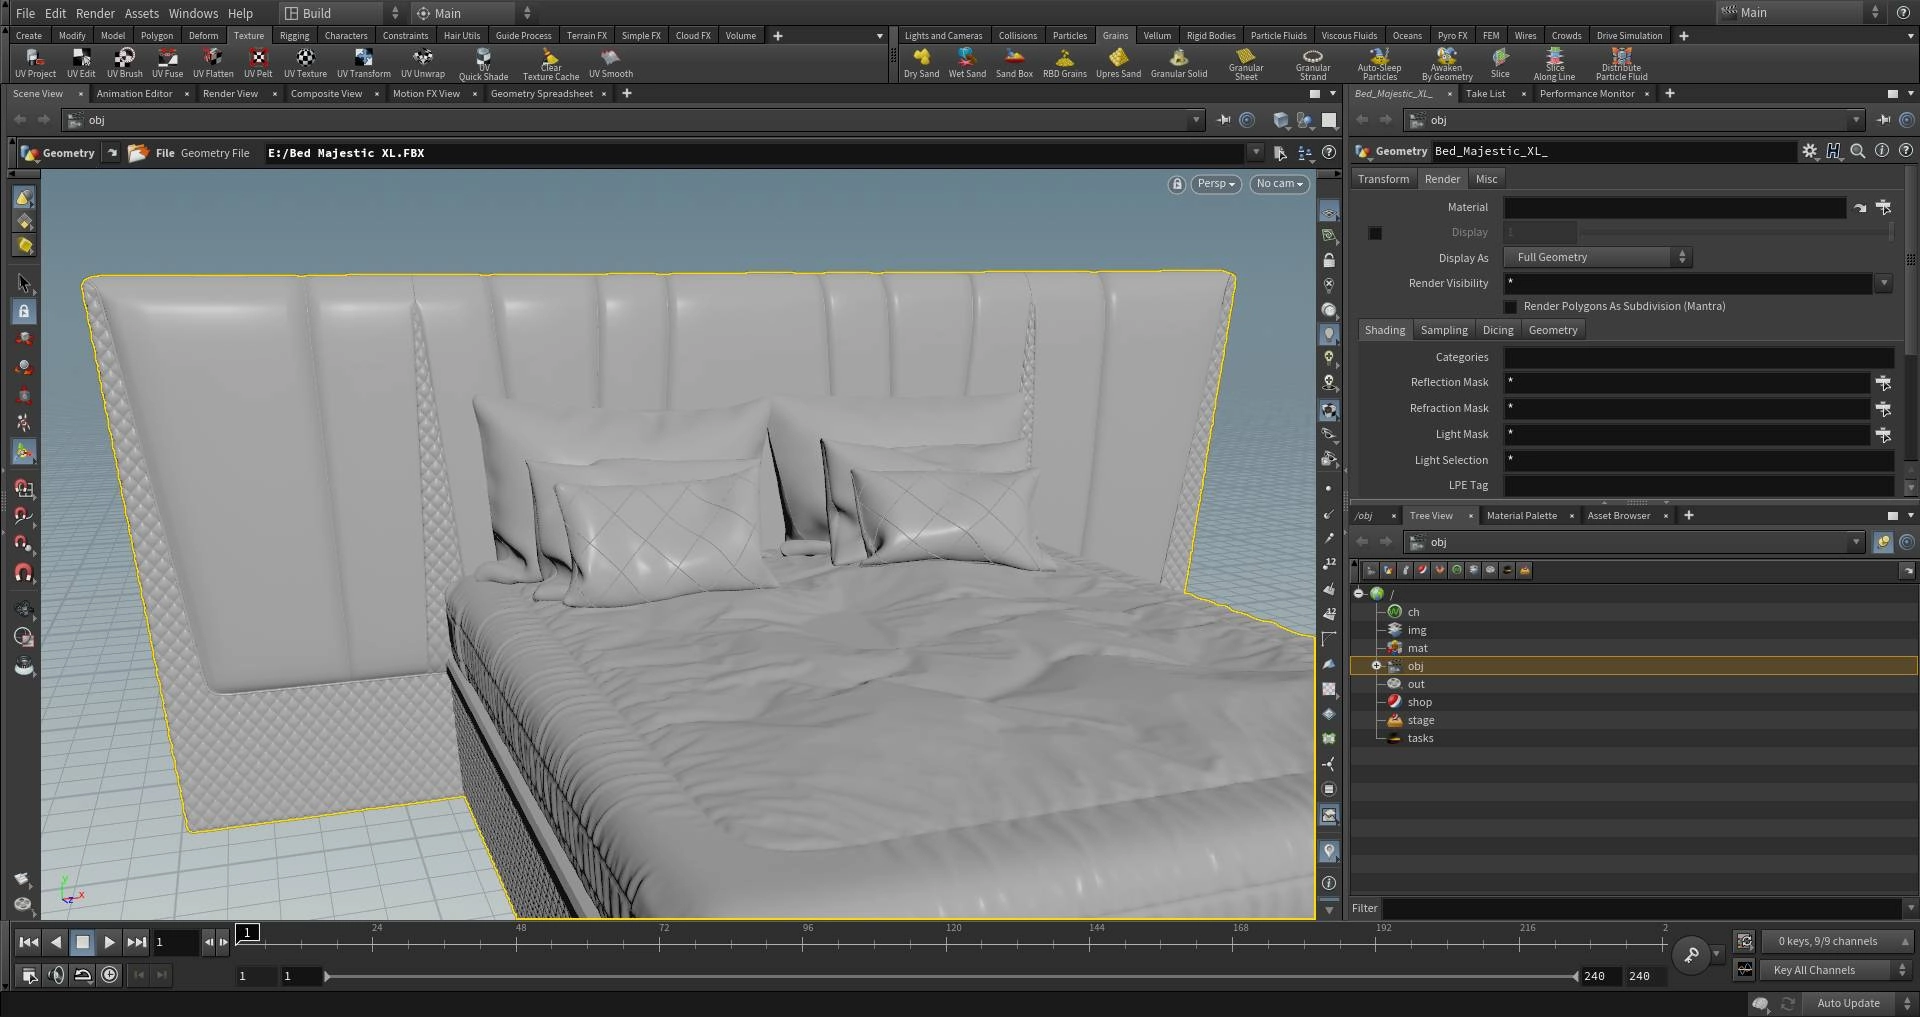The height and width of the screenshot is (1017, 1920).
Task: Click the Material input field
Action: coord(1675,207)
